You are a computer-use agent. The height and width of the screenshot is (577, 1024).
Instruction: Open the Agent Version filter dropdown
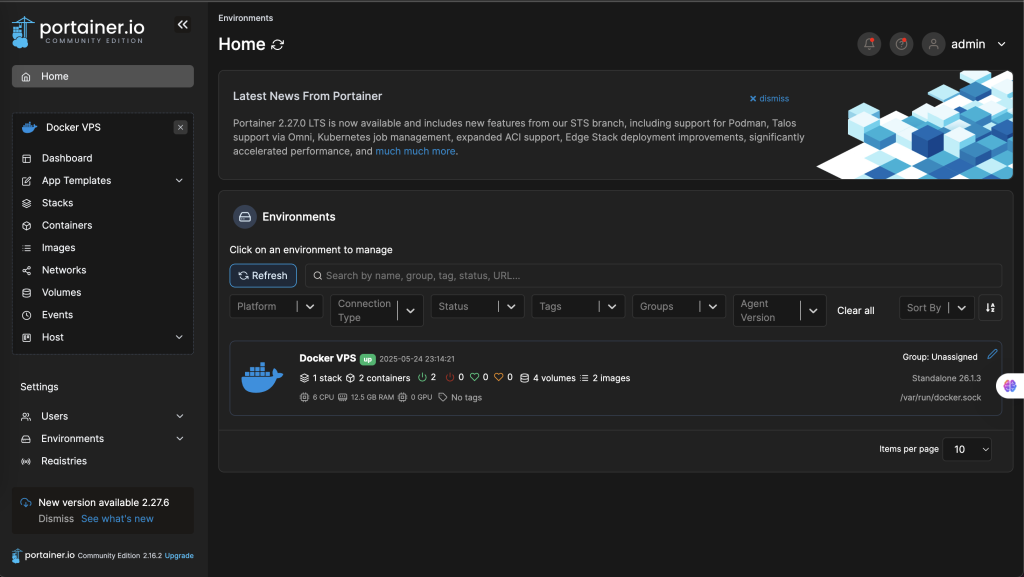point(780,311)
